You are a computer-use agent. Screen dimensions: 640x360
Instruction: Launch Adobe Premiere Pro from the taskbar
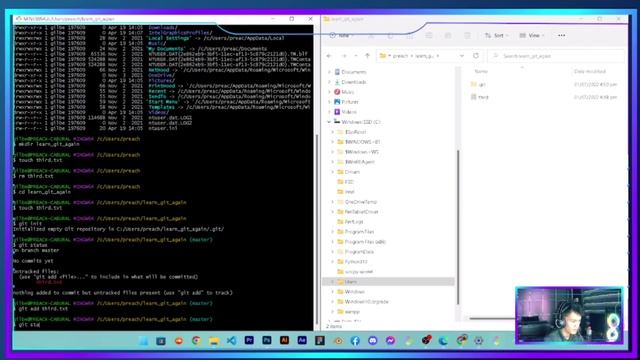(x=249, y=340)
